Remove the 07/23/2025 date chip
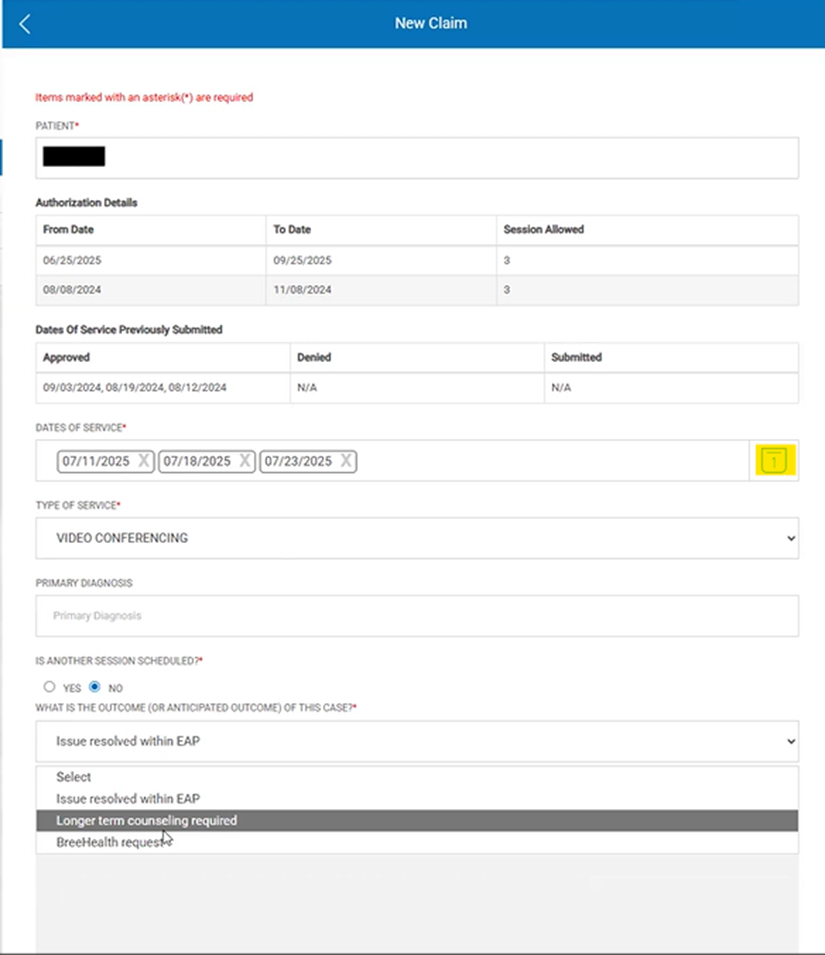The image size is (825, 955). (346, 461)
